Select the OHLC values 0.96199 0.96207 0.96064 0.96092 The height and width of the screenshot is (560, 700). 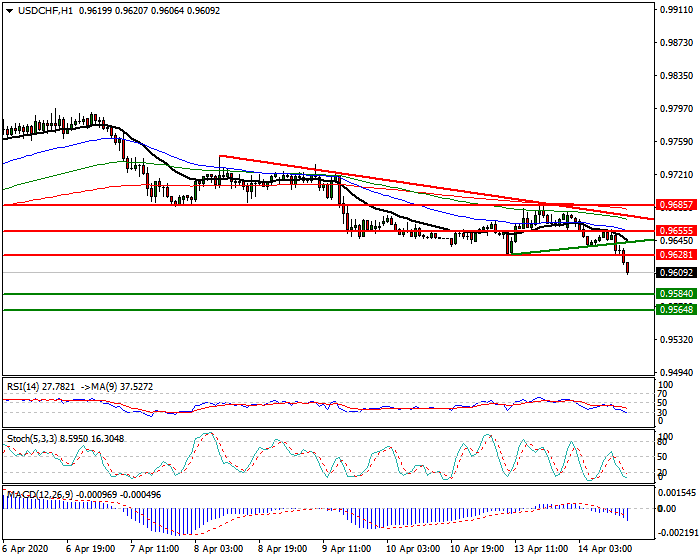[x=149, y=11]
